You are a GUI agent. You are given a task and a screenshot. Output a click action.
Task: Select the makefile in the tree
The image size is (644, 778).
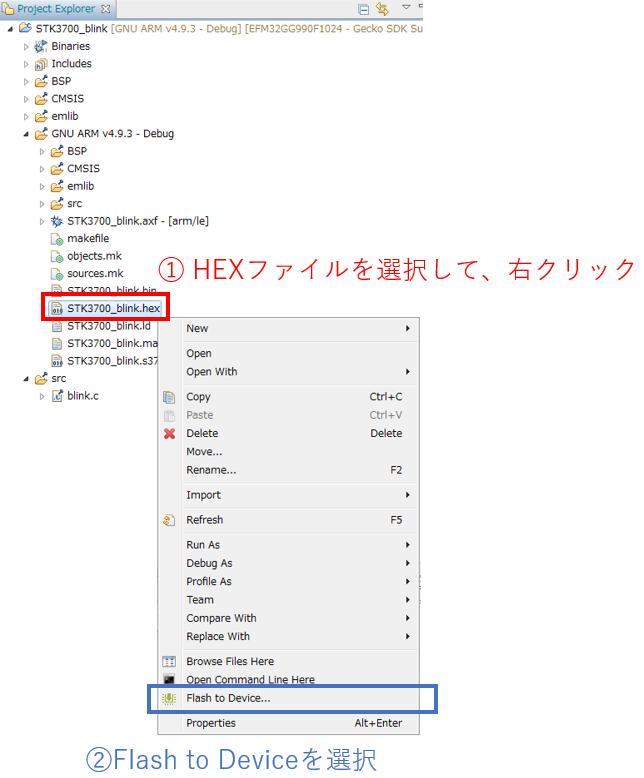88,239
